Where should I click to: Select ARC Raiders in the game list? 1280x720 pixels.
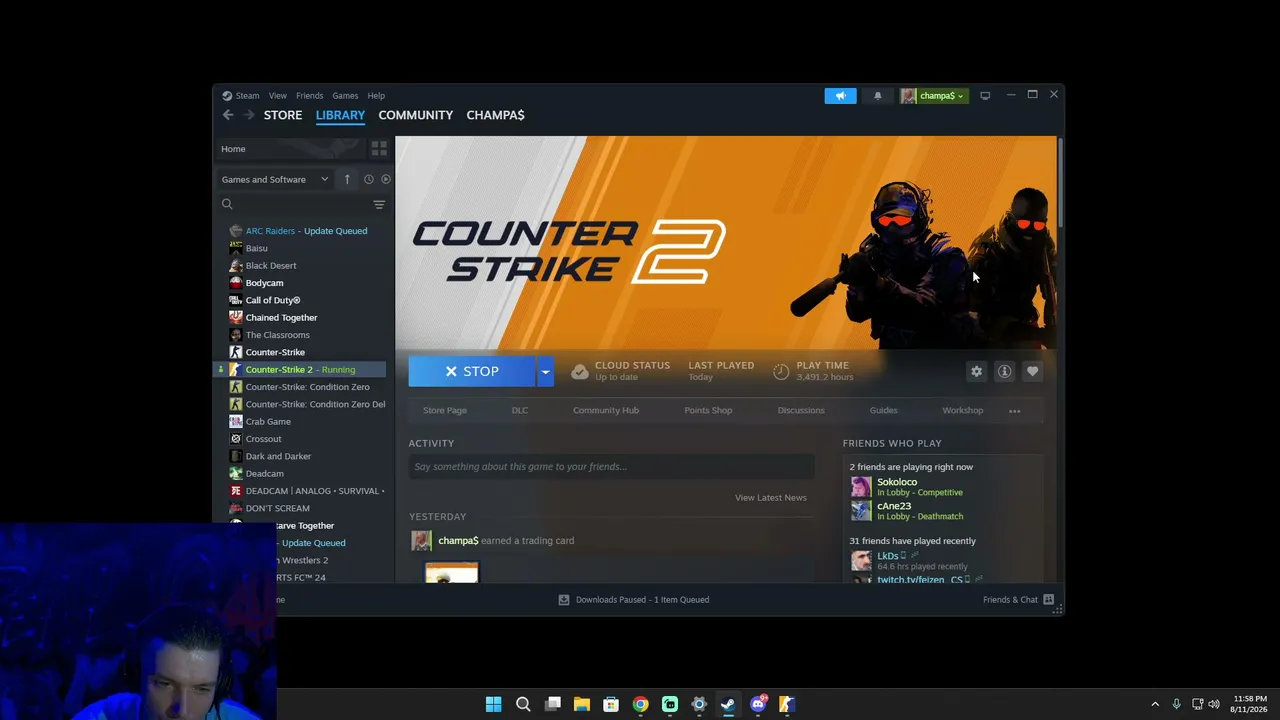pos(302,231)
